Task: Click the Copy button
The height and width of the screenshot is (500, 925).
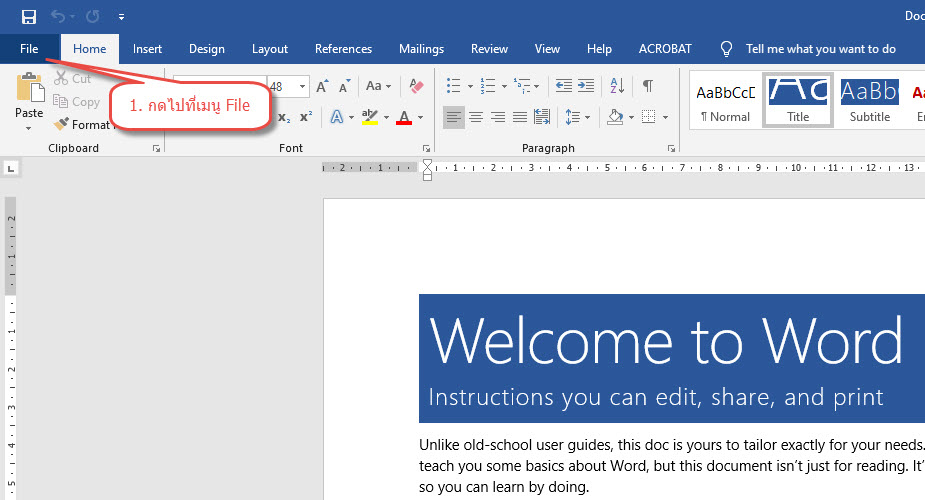Action: tap(77, 101)
